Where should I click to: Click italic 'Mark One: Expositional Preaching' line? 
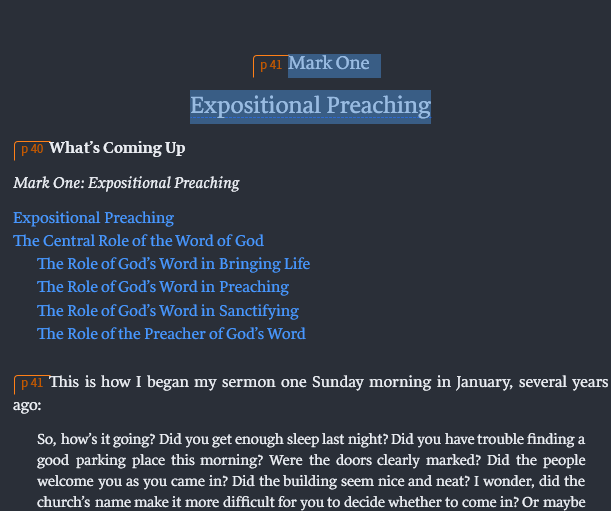point(126,183)
